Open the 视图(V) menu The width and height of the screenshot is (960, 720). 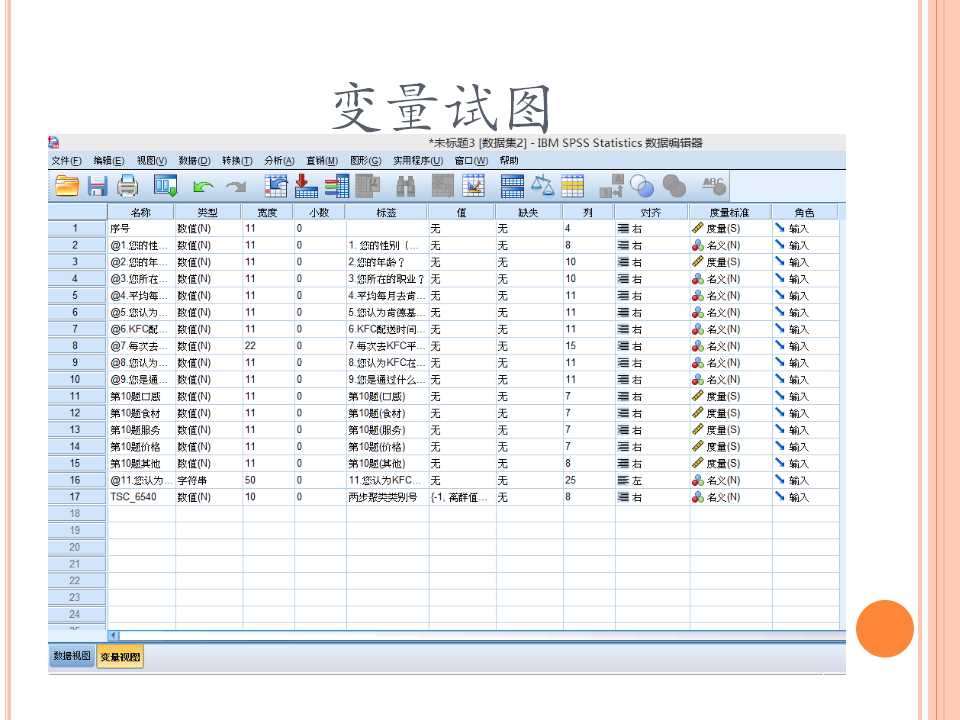(152, 160)
